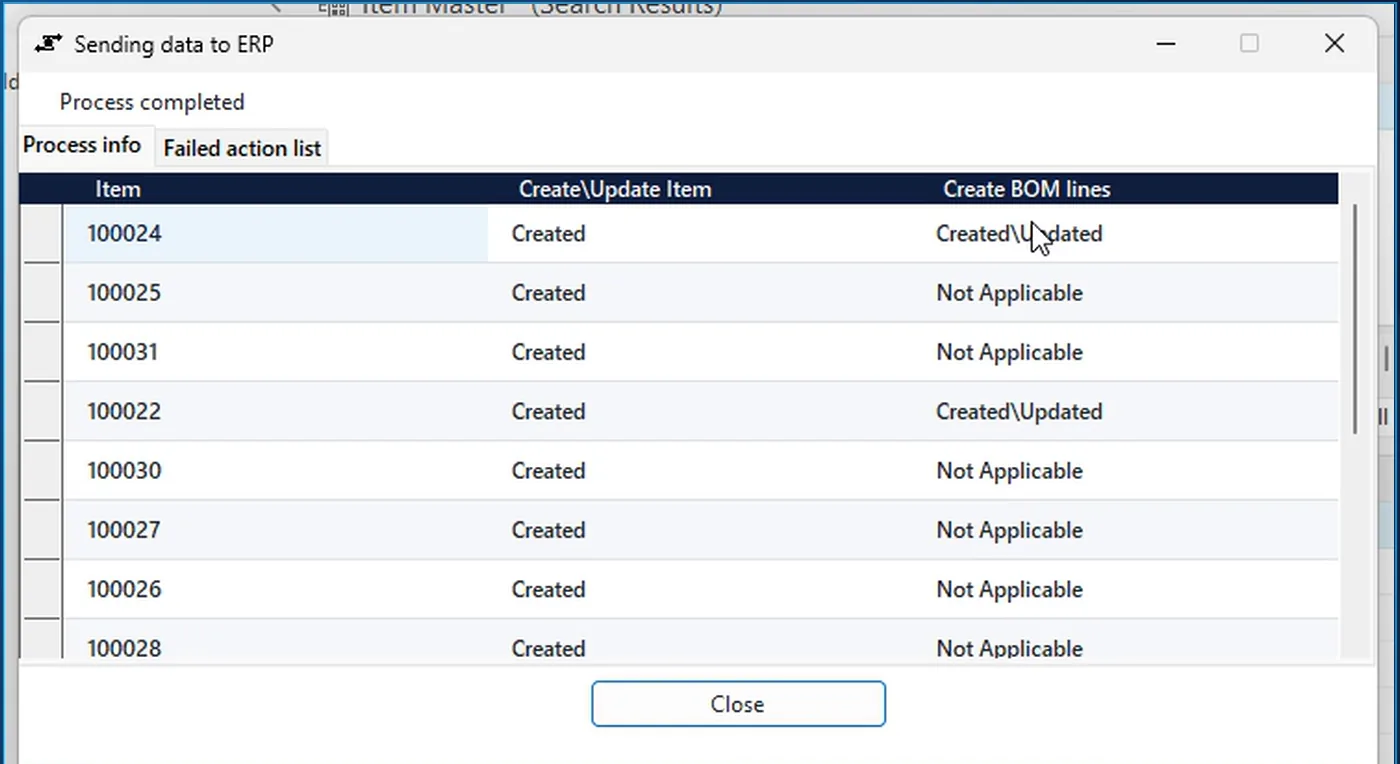Click row selector for item 100022
Viewport: 1400px width, 764px height.
click(x=42, y=411)
